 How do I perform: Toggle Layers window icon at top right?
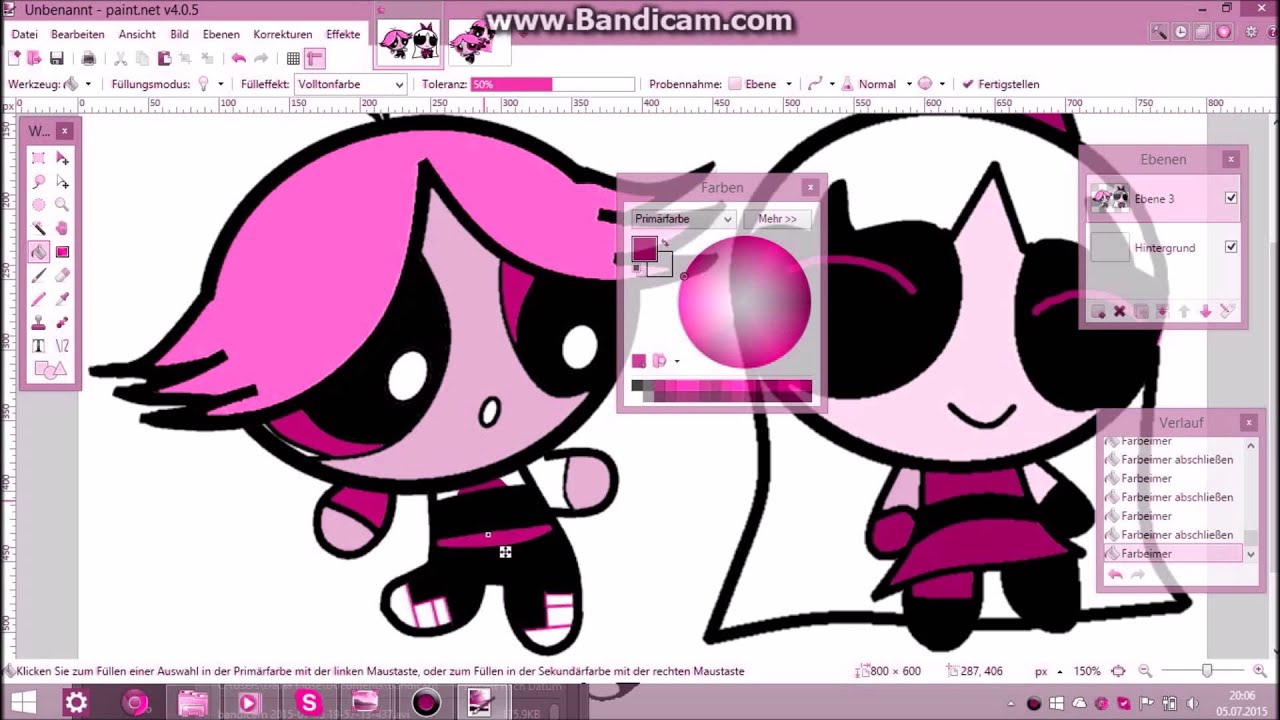[1203, 32]
